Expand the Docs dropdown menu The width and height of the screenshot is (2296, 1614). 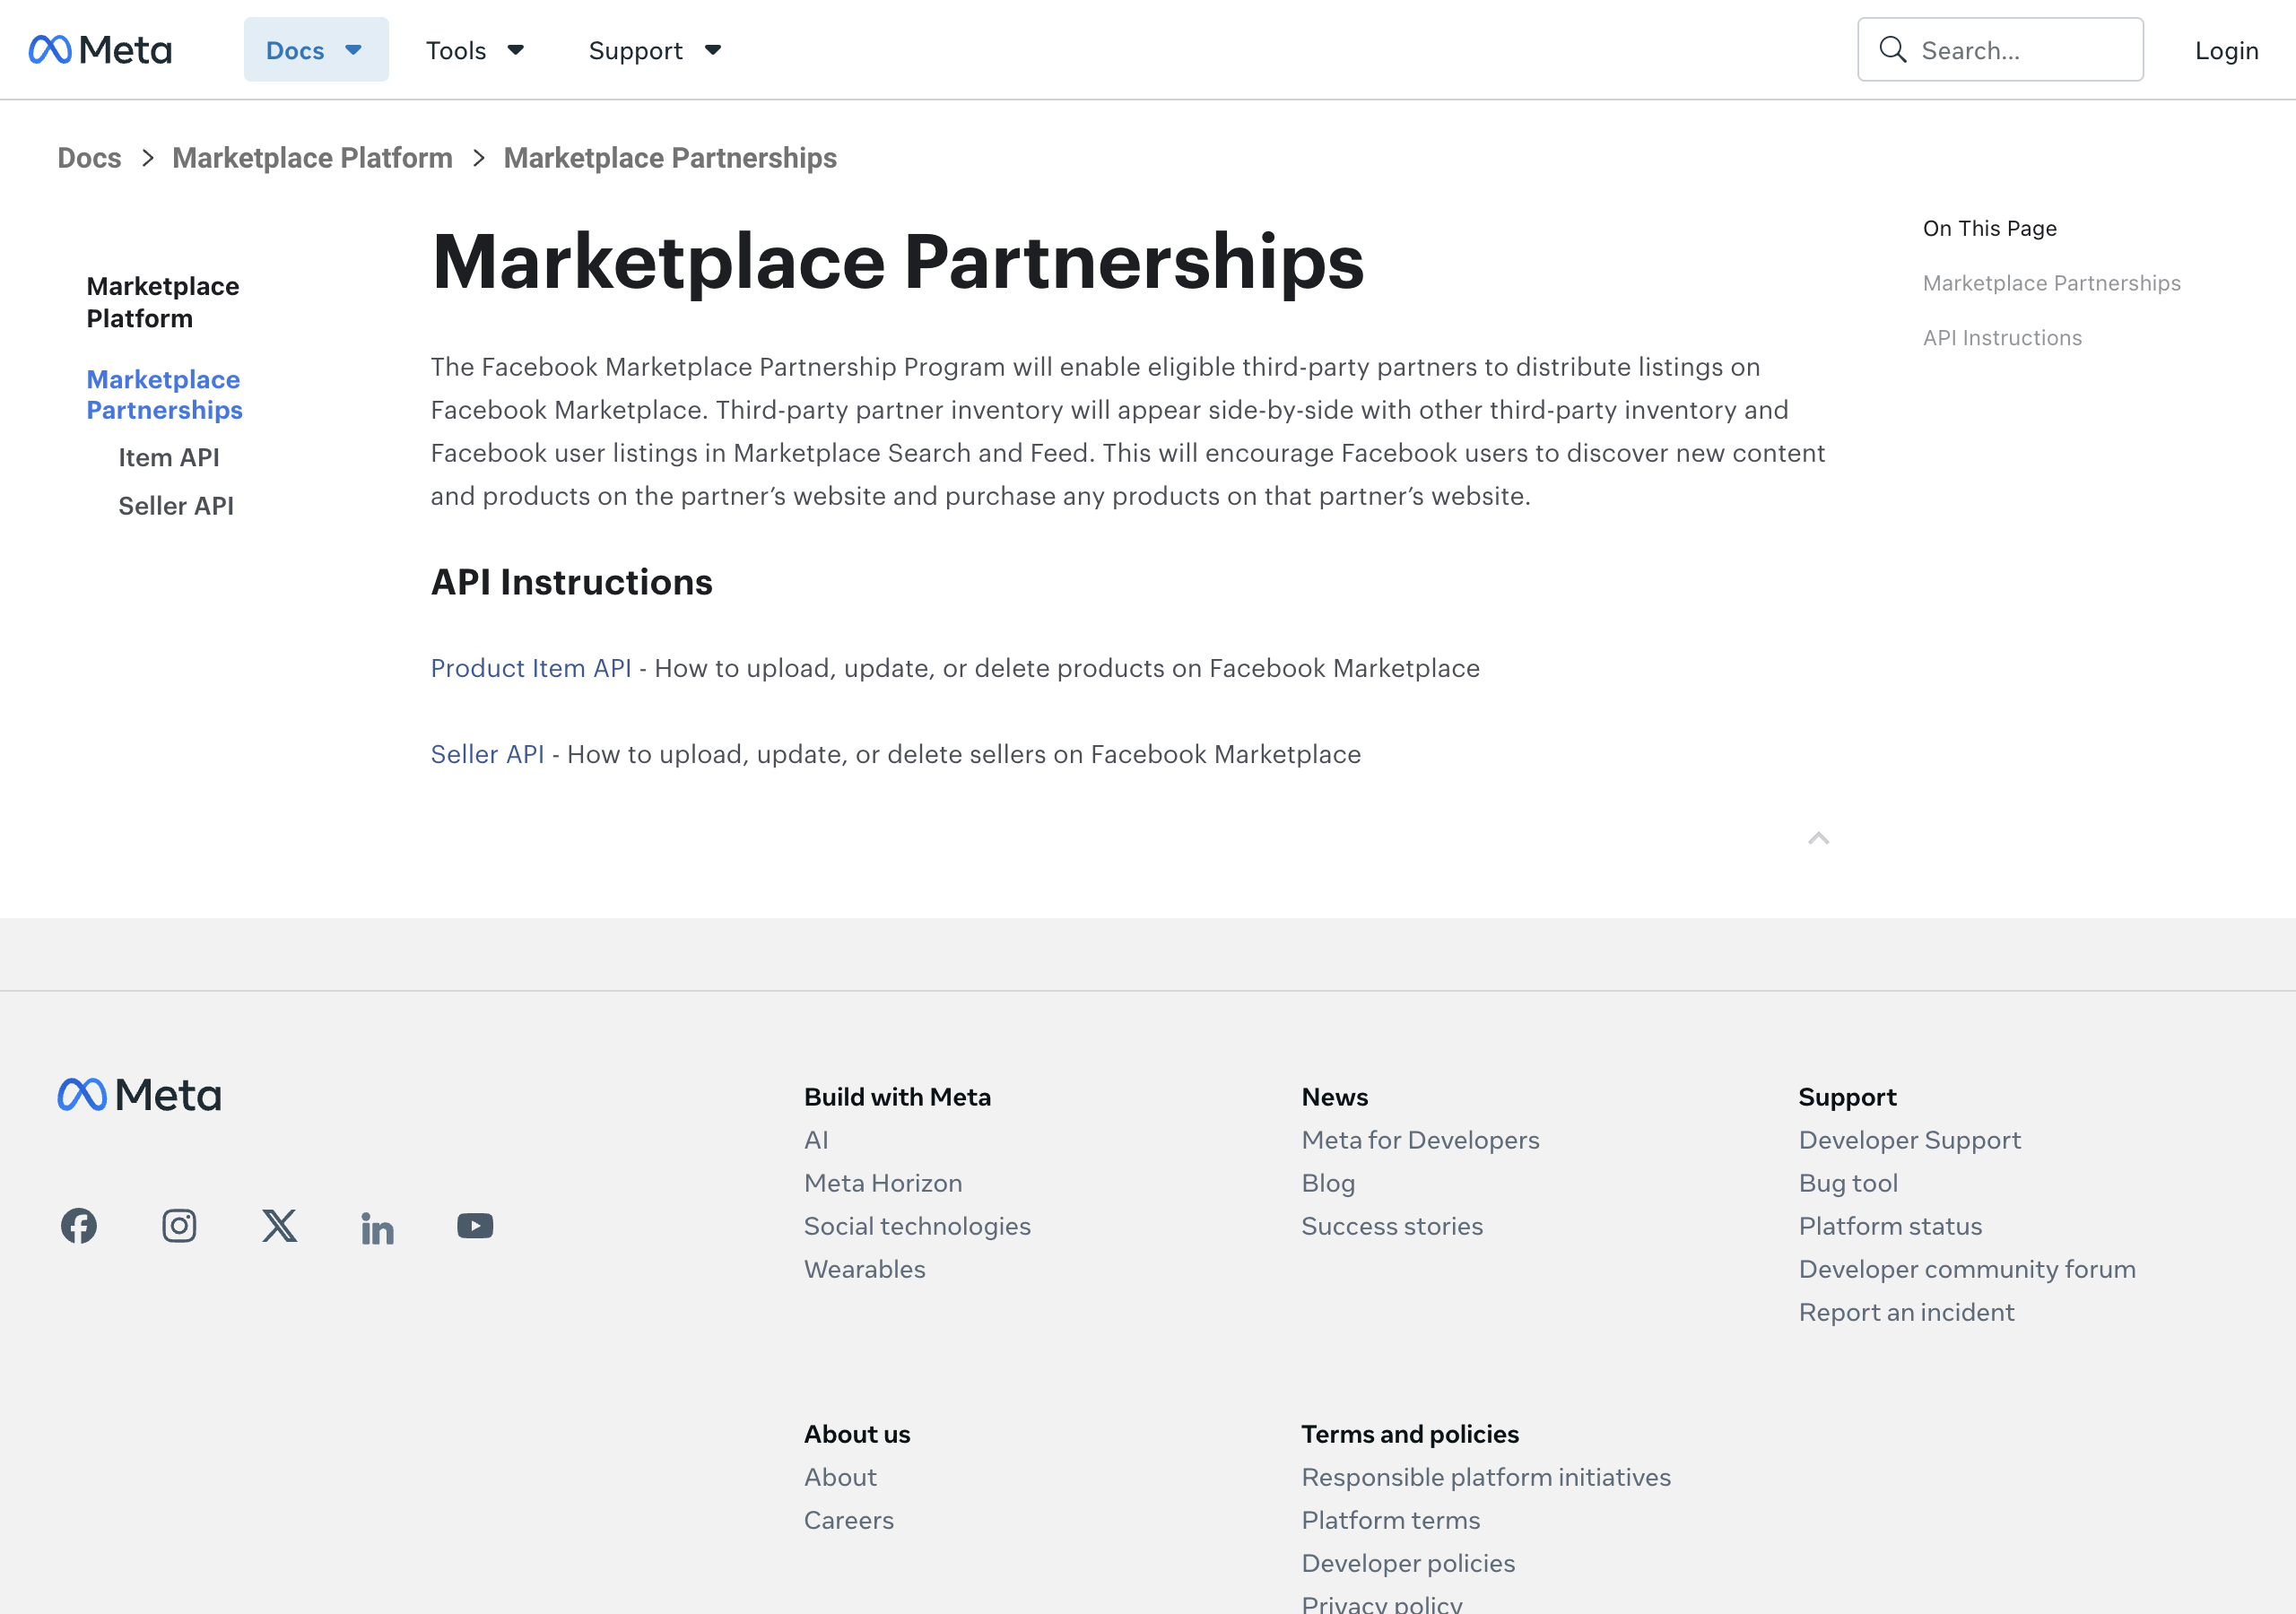316,50
